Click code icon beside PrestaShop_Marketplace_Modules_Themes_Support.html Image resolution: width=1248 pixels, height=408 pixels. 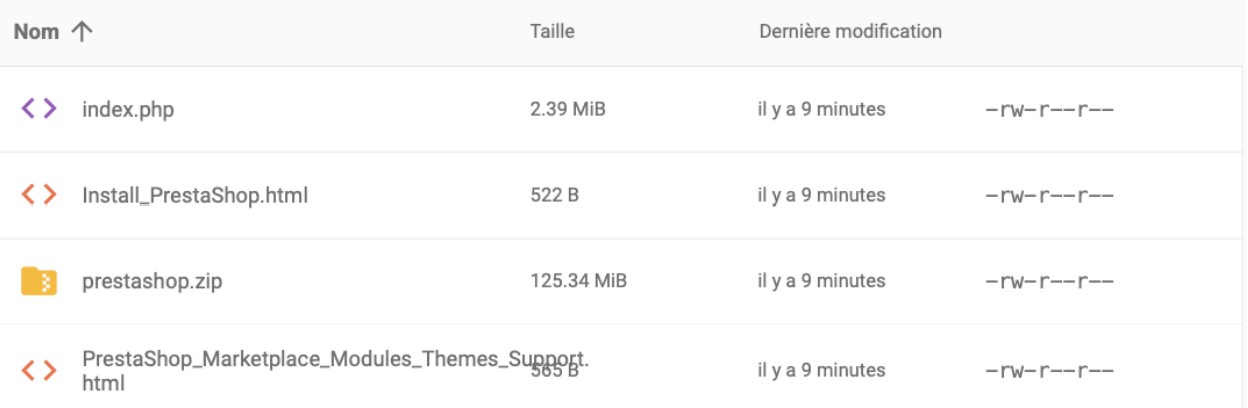click(x=39, y=370)
